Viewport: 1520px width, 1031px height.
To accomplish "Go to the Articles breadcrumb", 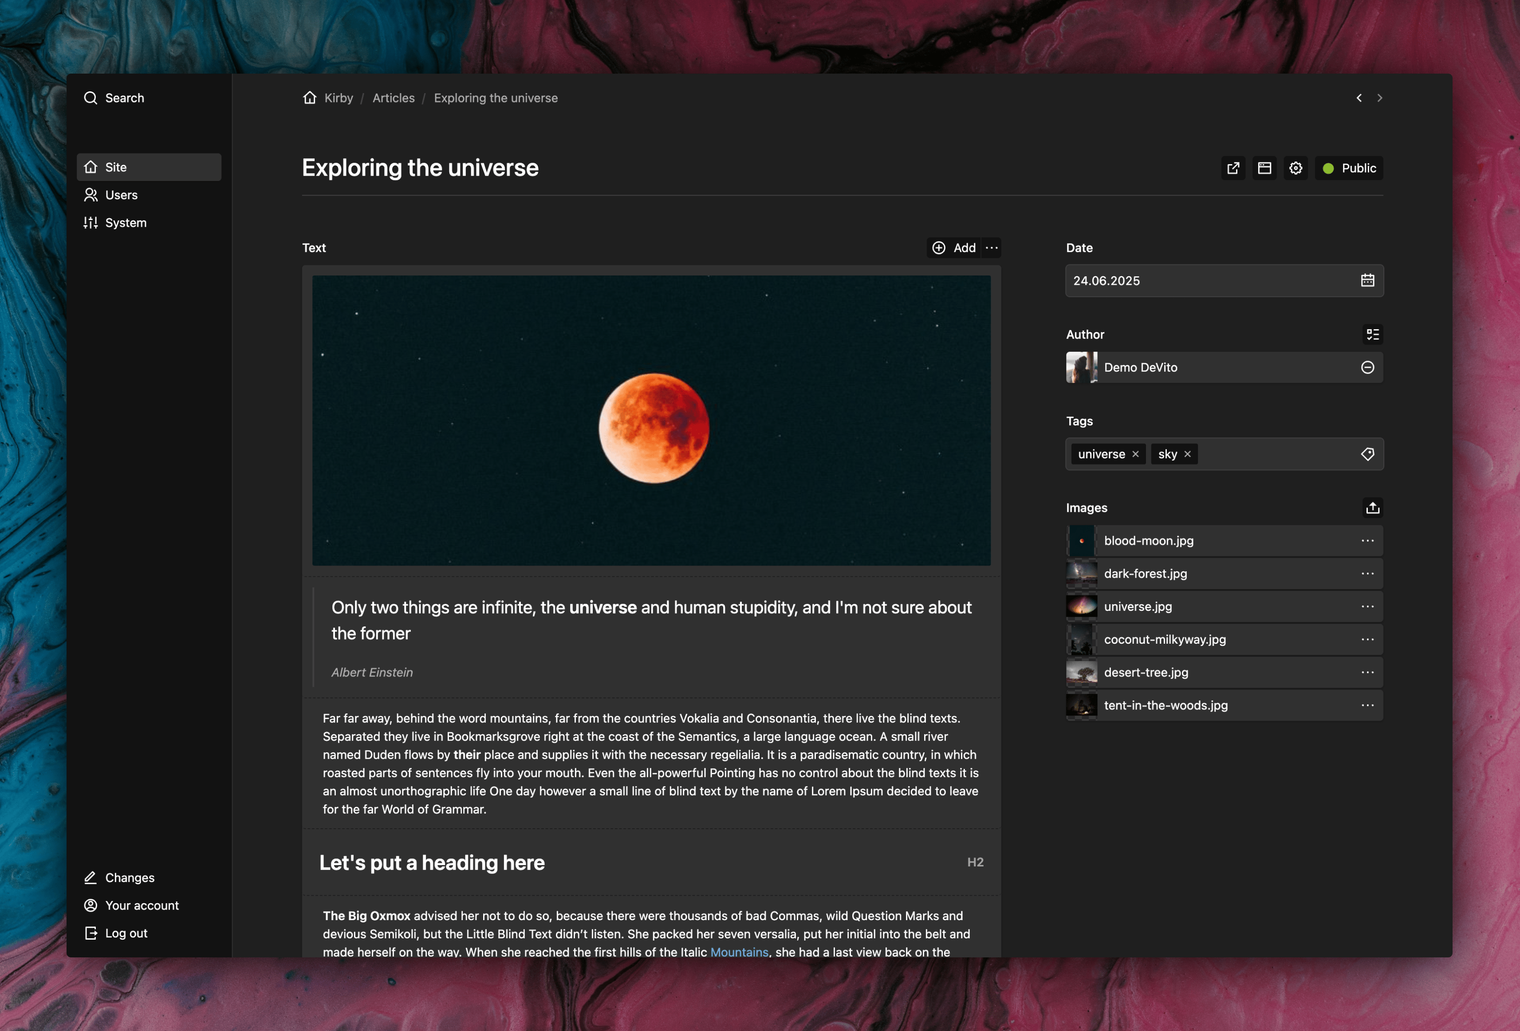I will point(393,98).
